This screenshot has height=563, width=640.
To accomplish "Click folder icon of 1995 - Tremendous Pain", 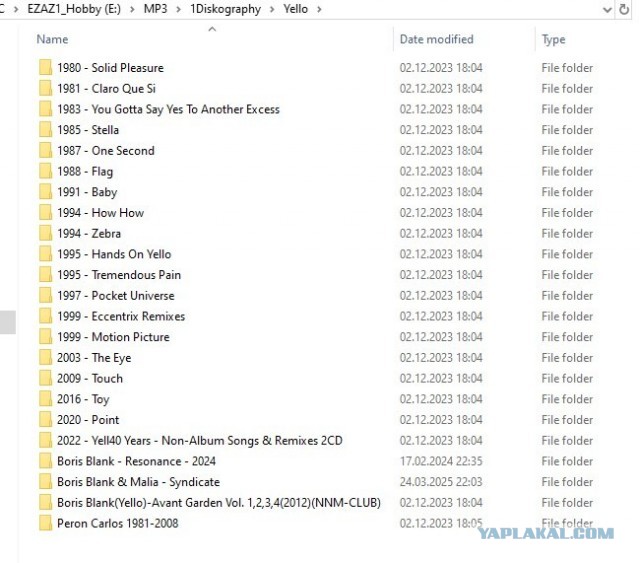I will pyautogui.click(x=45, y=274).
